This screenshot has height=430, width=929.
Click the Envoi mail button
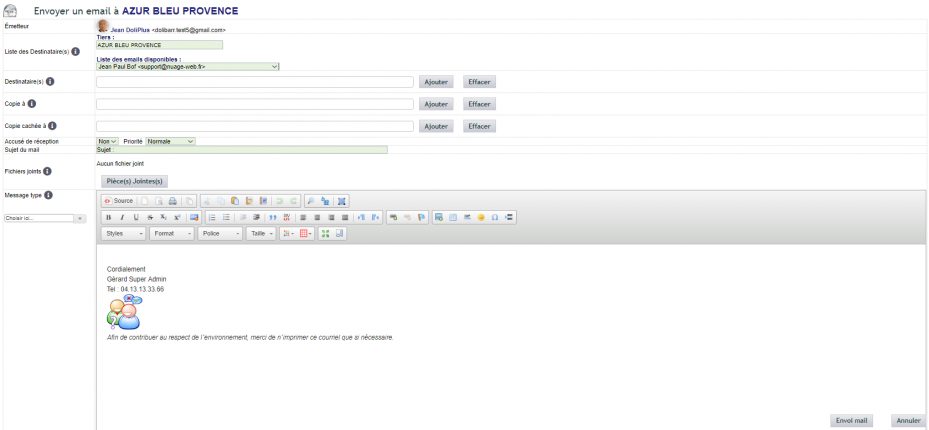pyautogui.click(x=851, y=421)
